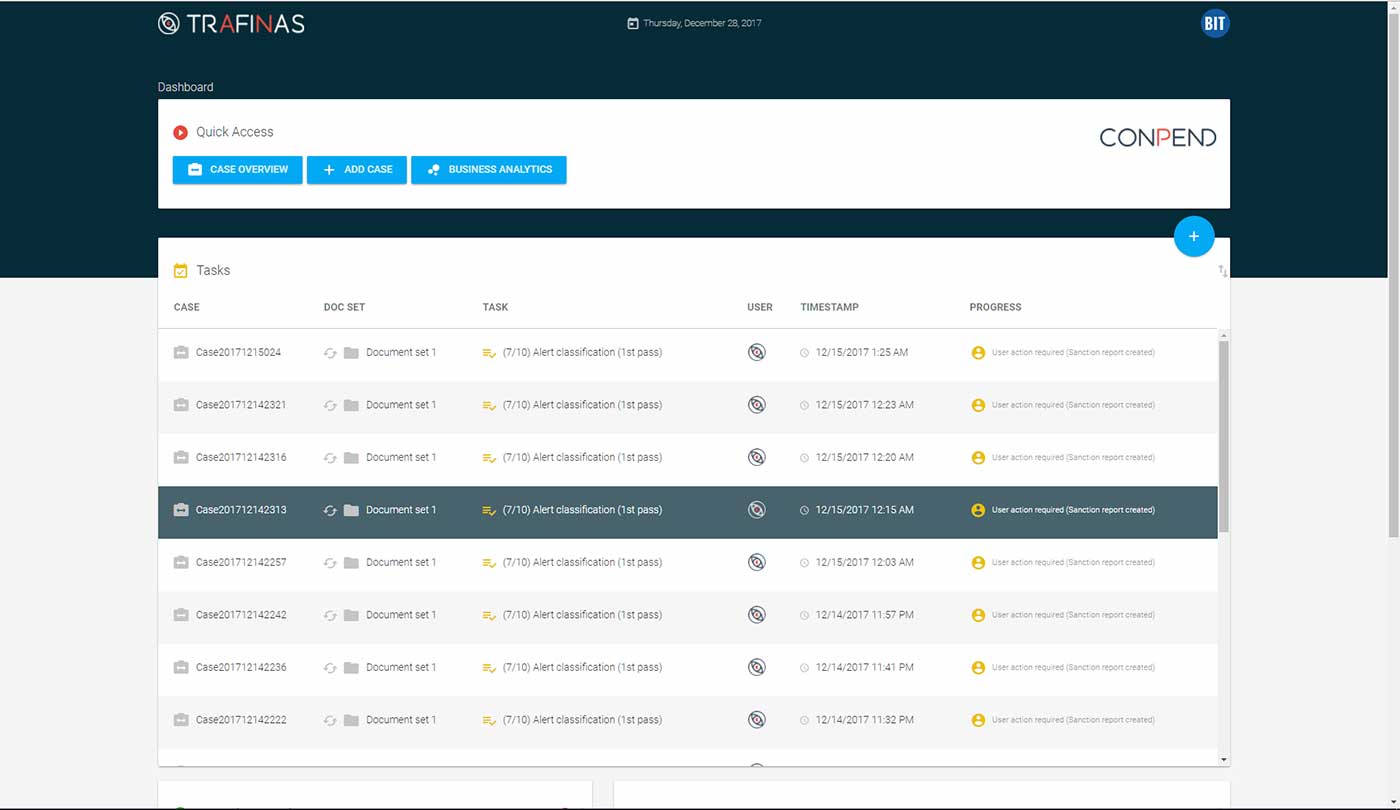The height and width of the screenshot is (810, 1400).
Task: Click clock icon in Case201712142222 row
Action: (x=804, y=720)
